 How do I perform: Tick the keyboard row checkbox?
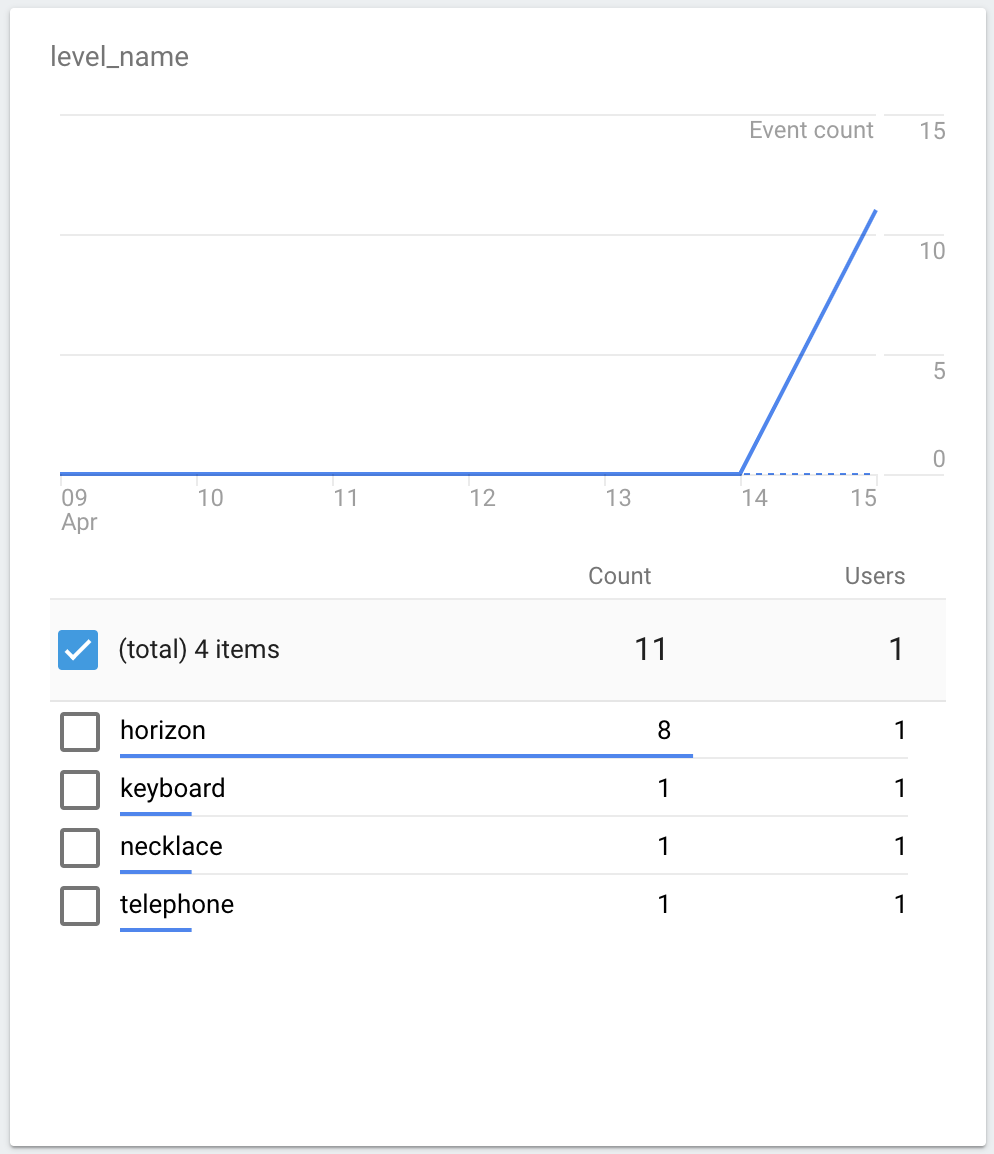[80, 789]
